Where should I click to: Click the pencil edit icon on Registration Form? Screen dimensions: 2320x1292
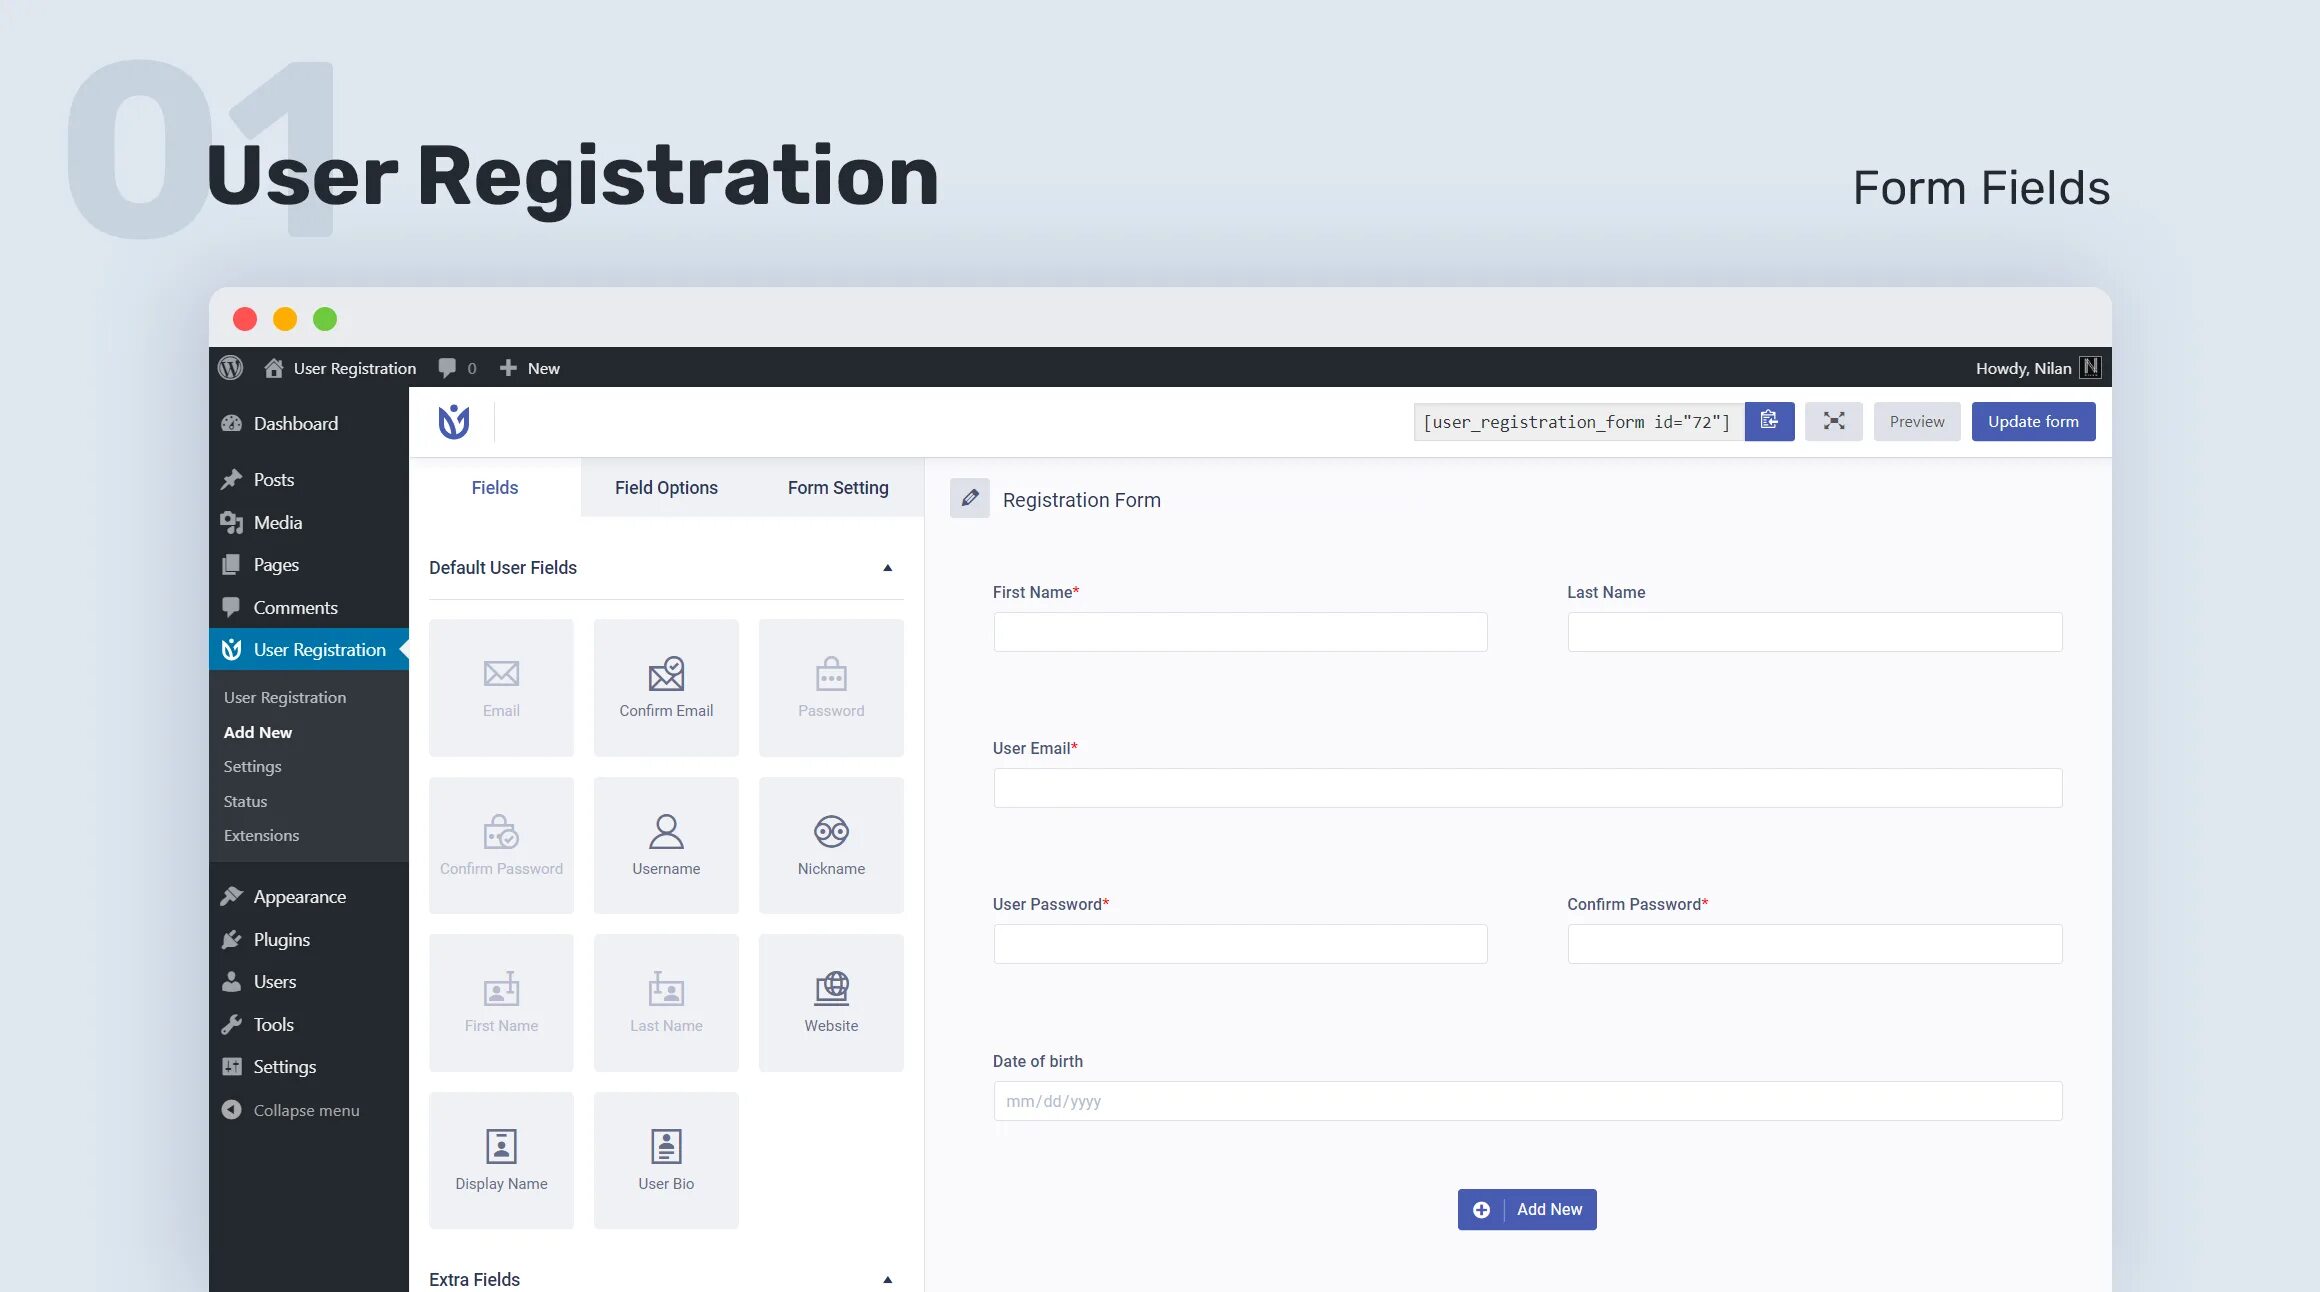[969, 500]
